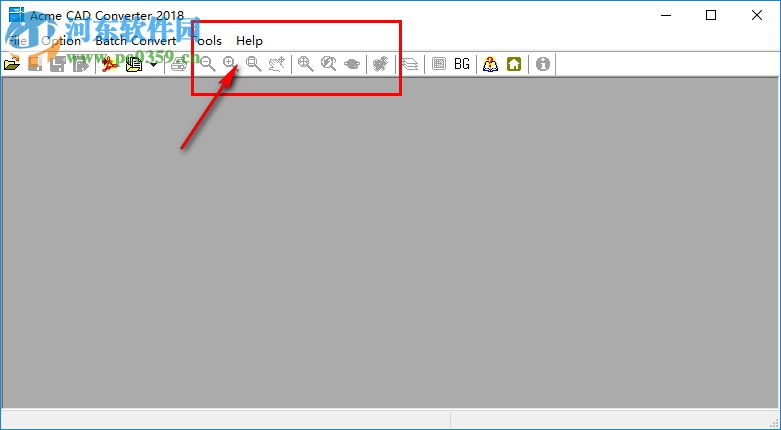Screen dimensions: 781x430
Task: Click the export/convert file icon
Action: [81, 64]
